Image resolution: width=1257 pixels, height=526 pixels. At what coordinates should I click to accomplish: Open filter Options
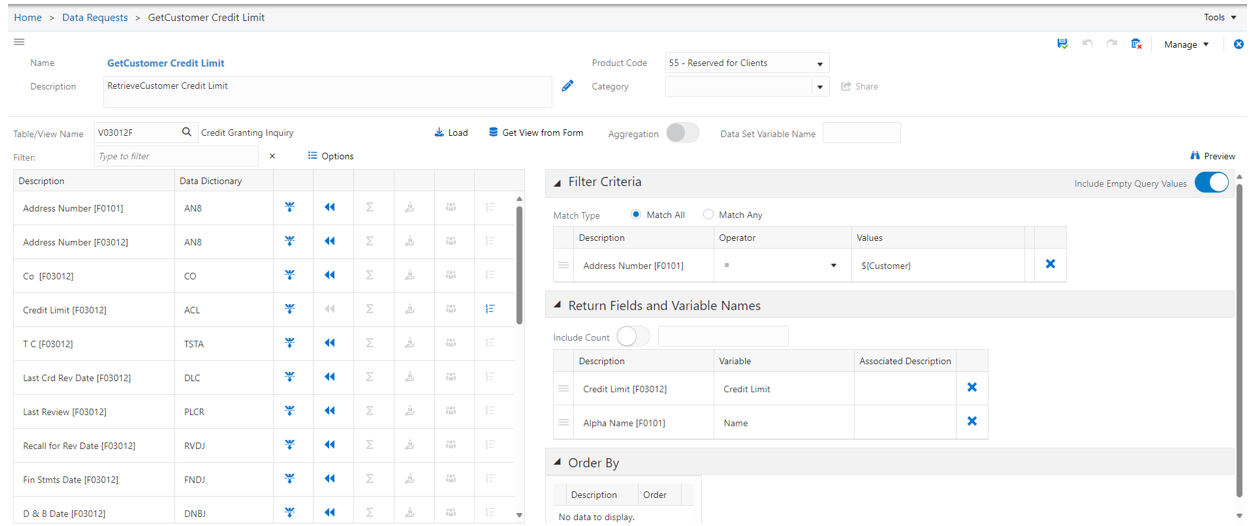pyautogui.click(x=331, y=156)
